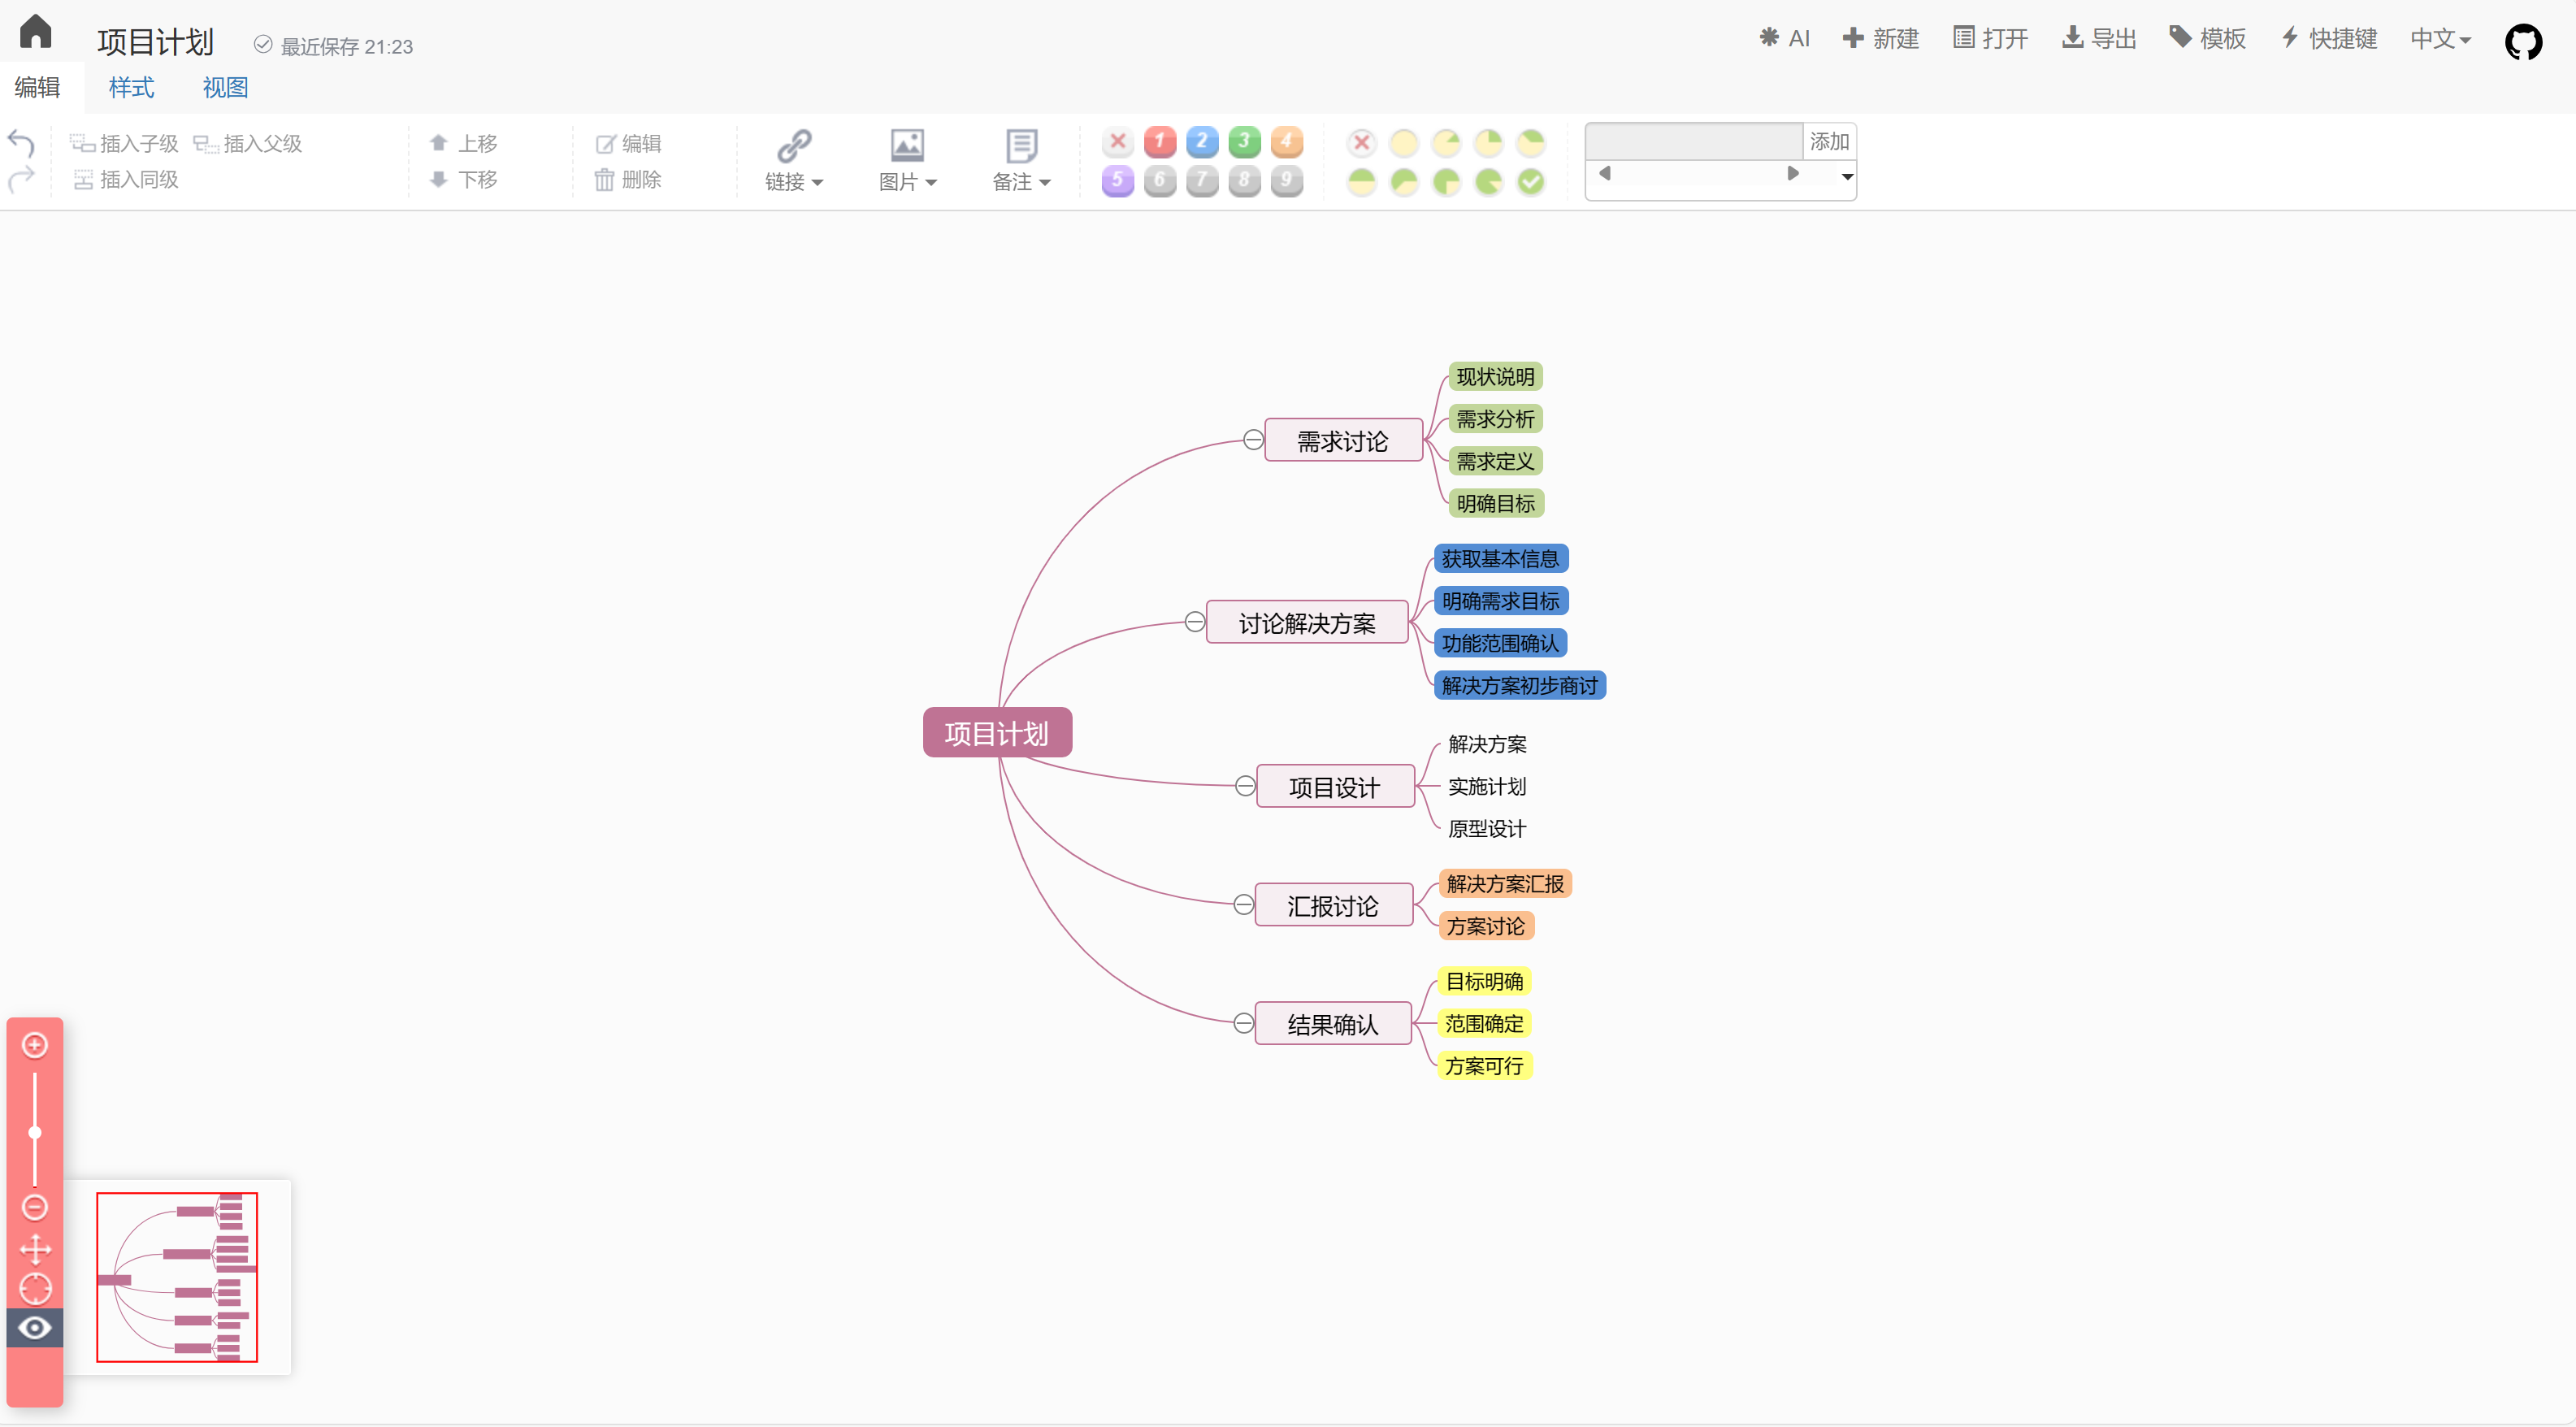Apply the green checkmark progress icon
Viewport: 2576px width, 1427px height.
coord(1531,182)
